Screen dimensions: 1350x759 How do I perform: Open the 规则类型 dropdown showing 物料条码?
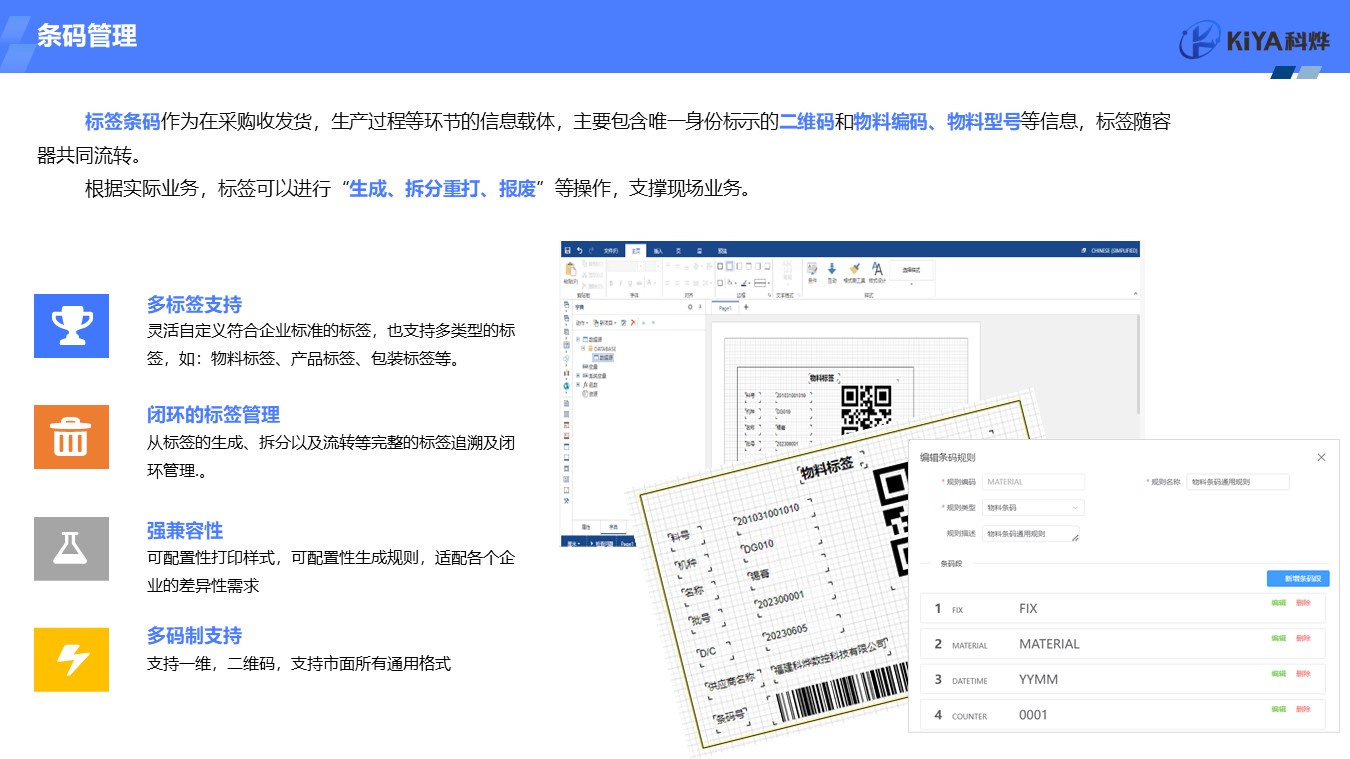pyautogui.click(x=1032, y=508)
